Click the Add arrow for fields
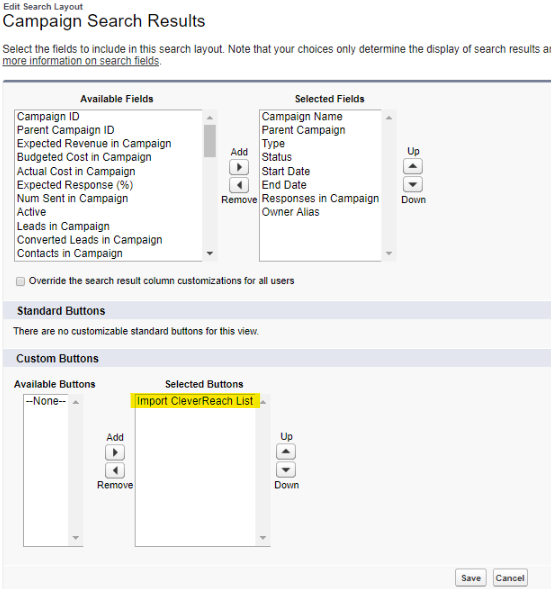 tap(239, 167)
